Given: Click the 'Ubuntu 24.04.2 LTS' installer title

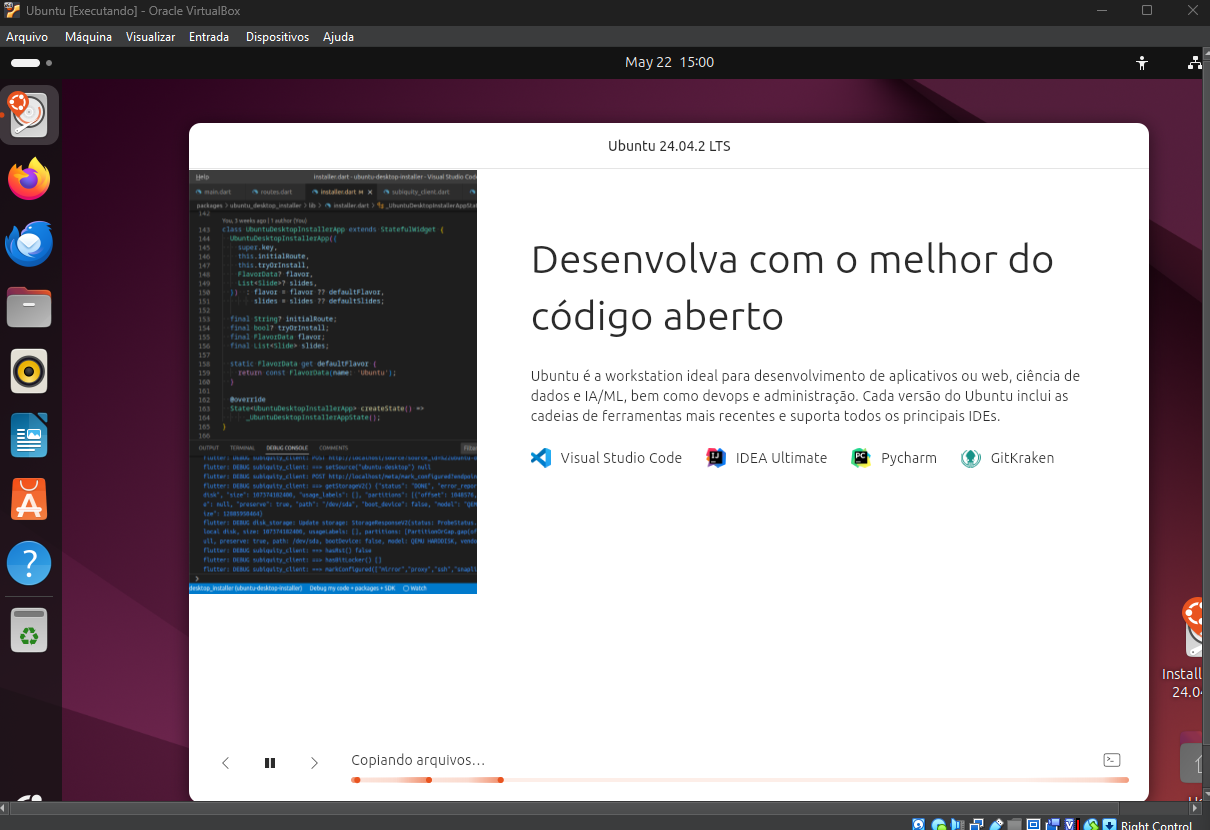Looking at the screenshot, I should 669,146.
